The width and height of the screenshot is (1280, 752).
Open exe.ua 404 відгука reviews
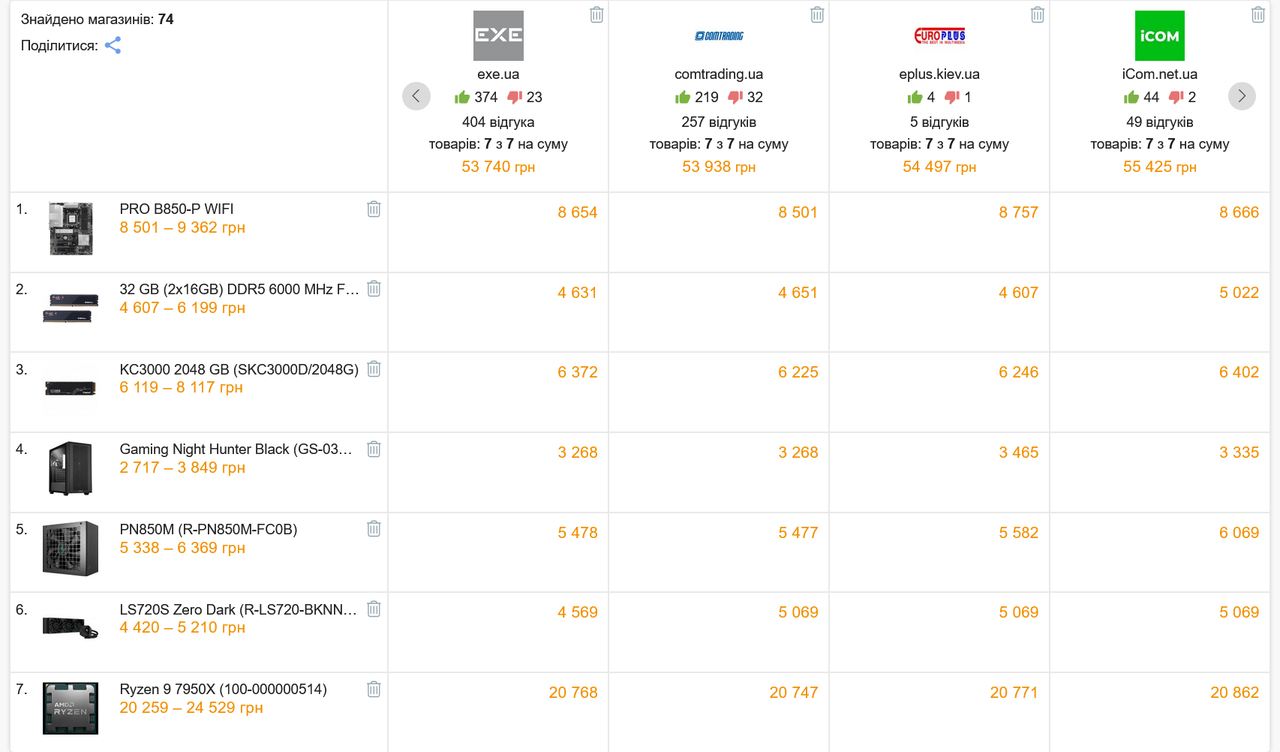coord(498,122)
